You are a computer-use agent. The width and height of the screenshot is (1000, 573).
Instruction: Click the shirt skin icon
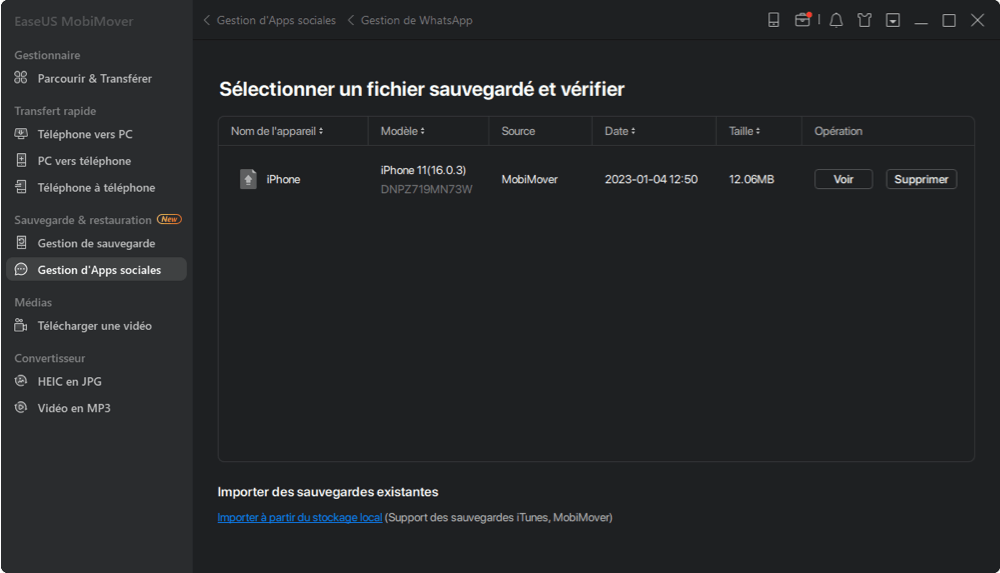pyautogui.click(x=864, y=20)
